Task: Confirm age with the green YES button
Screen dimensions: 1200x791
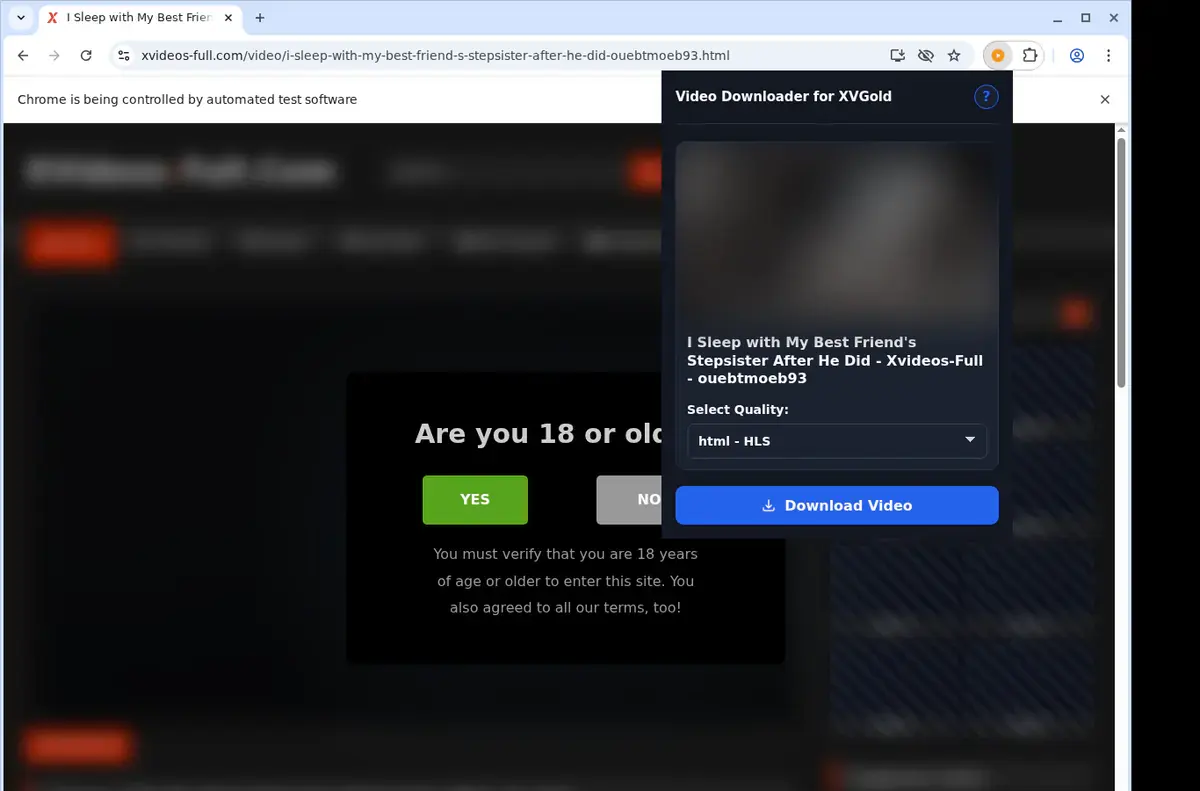Action: (x=475, y=500)
